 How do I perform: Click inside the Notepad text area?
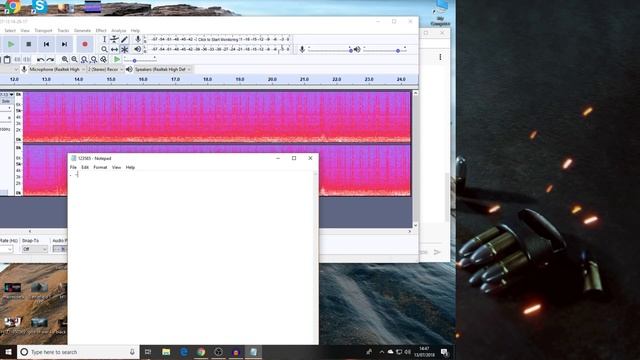click(x=190, y=257)
